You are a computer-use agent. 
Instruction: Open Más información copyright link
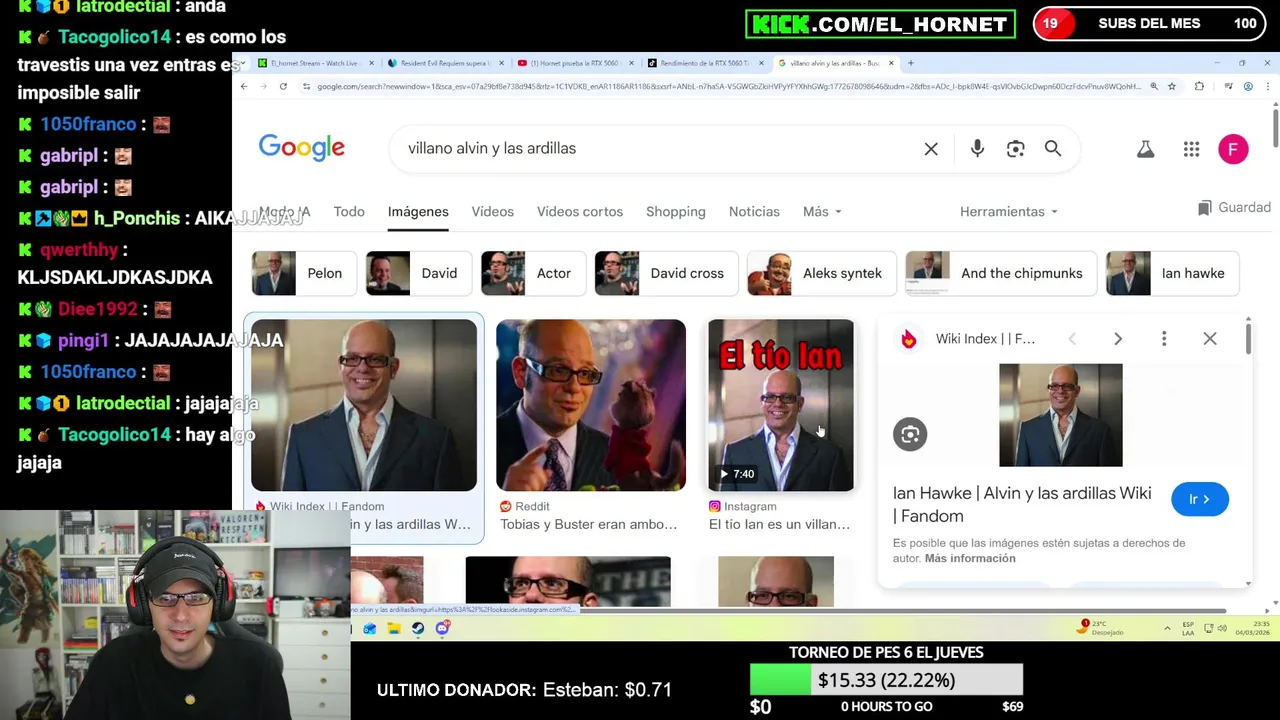[970, 559]
